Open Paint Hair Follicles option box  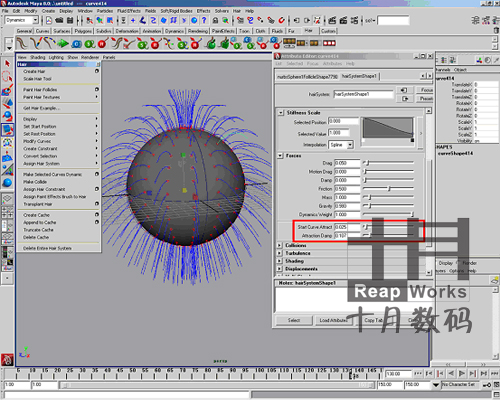click(x=97, y=89)
